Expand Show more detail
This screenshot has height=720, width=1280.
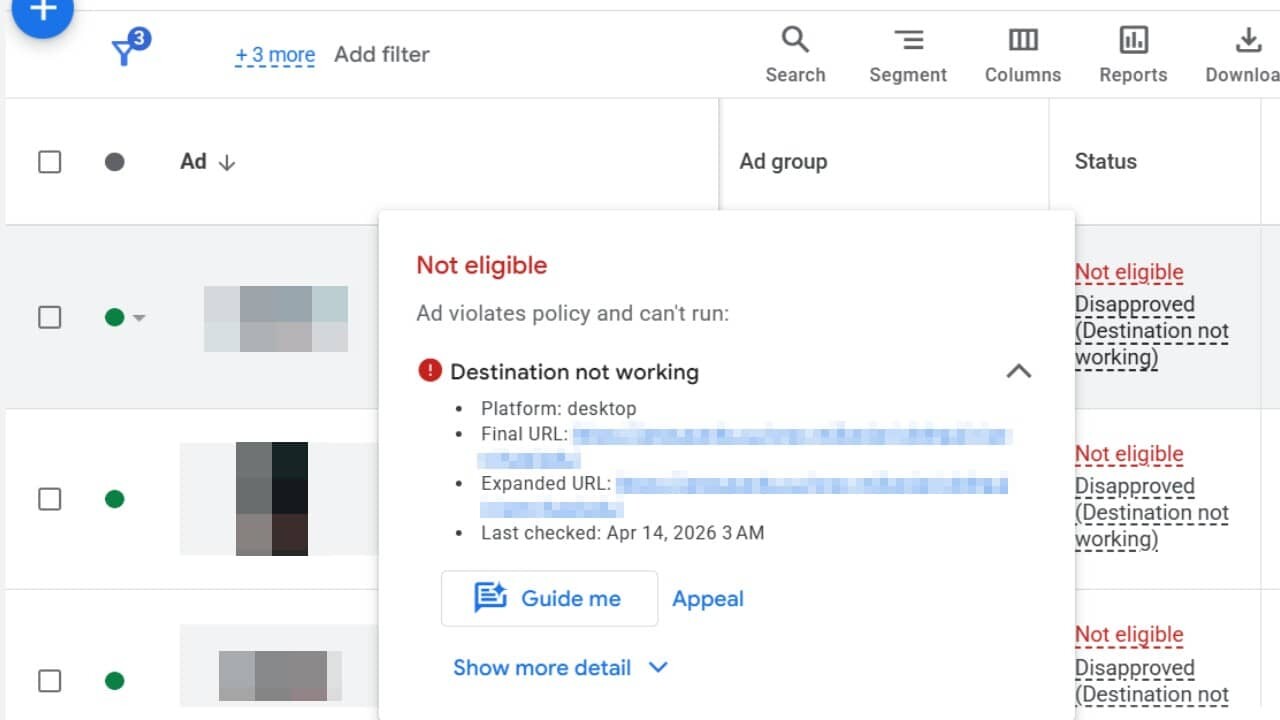pyautogui.click(x=560, y=667)
